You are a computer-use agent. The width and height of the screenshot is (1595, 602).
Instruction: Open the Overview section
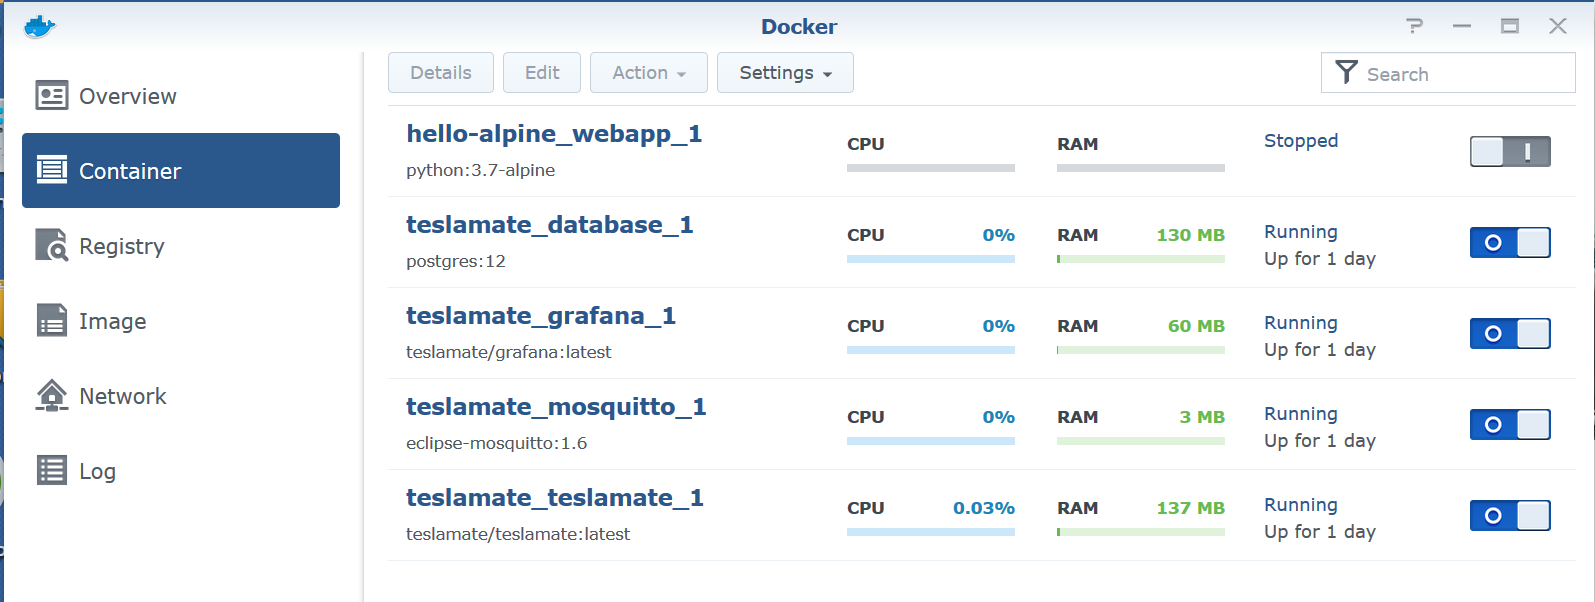click(181, 96)
